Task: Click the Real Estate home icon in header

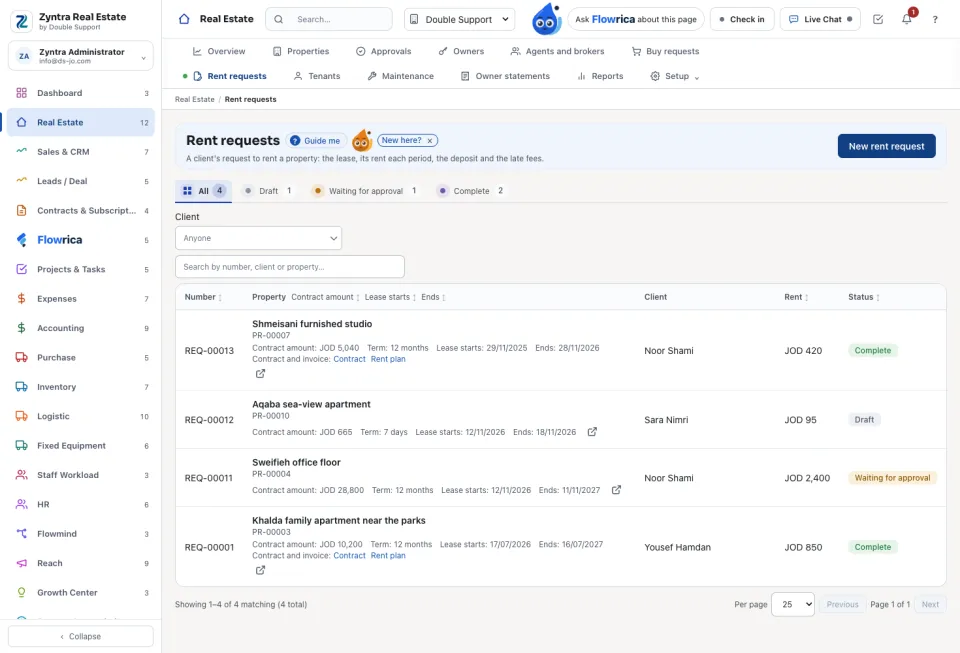Action: 184,19
